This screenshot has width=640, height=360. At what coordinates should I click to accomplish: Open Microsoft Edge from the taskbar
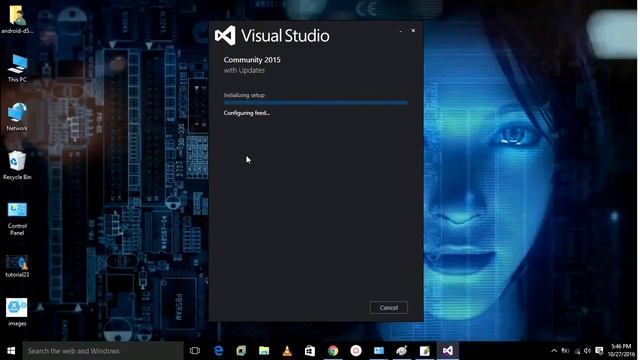(x=218, y=351)
